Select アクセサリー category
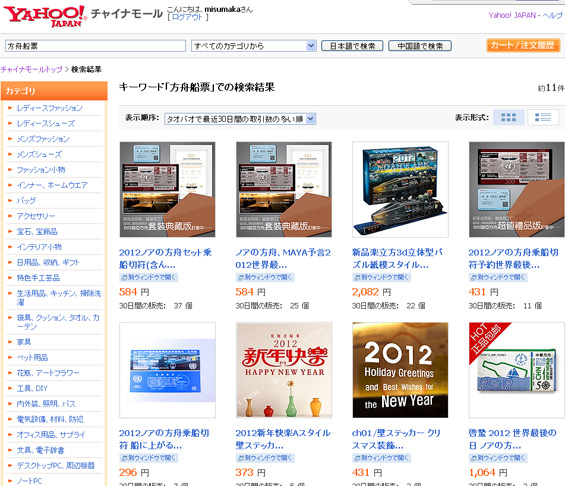 (36, 216)
